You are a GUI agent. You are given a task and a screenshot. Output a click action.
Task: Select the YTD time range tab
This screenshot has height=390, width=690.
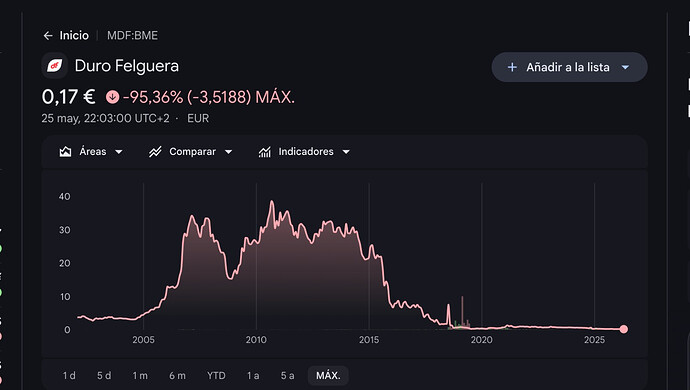pos(216,375)
